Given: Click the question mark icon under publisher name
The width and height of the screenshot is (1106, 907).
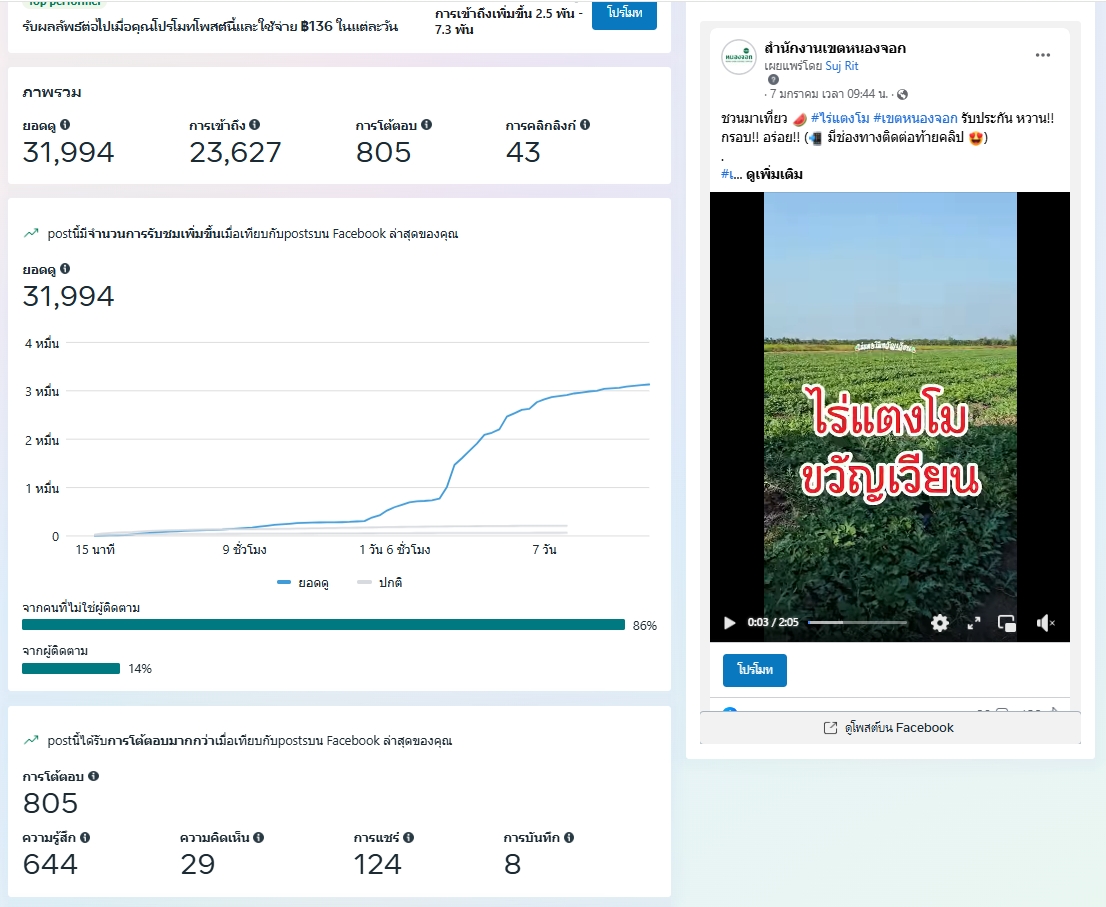Looking at the screenshot, I should tap(773, 80).
